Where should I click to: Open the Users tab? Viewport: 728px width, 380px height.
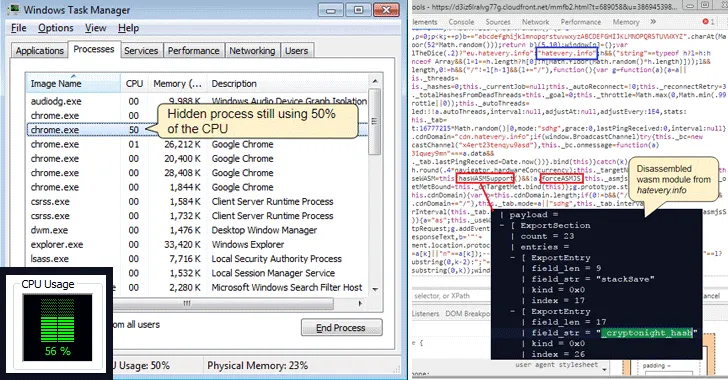point(296,51)
